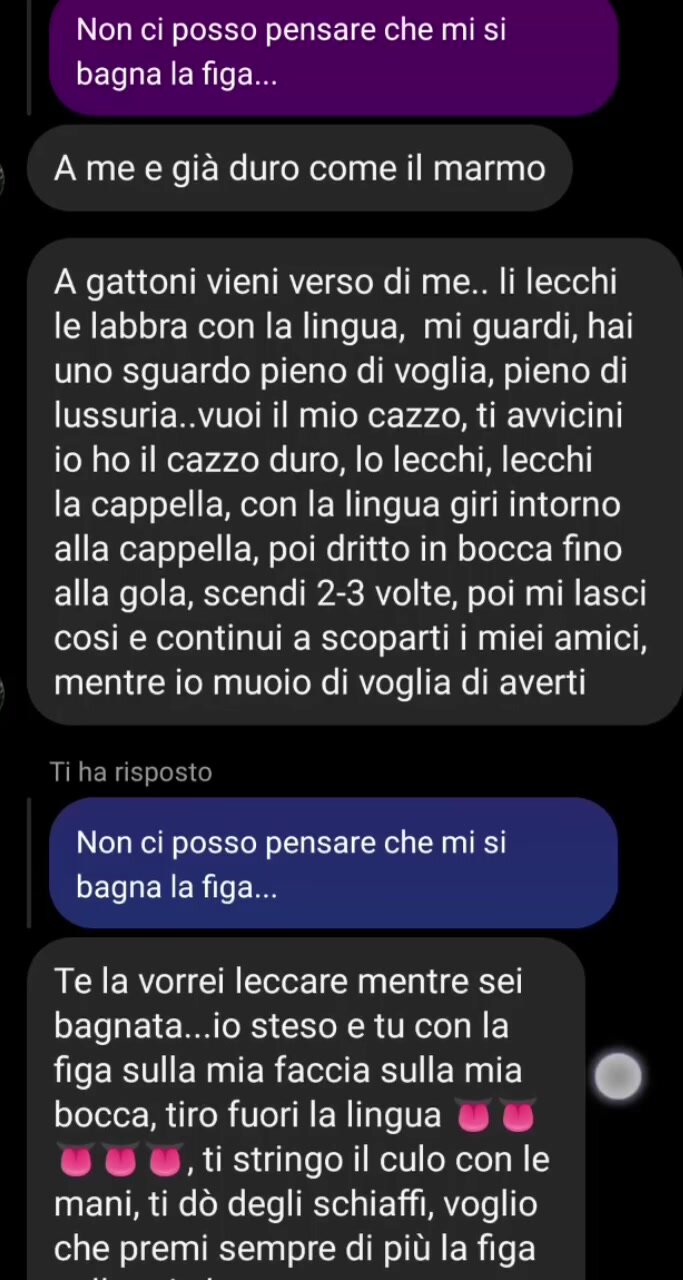This screenshot has width=683, height=1280.
Task: Tap the line containing 'scendi 2-3 volte'
Action: coord(350,595)
